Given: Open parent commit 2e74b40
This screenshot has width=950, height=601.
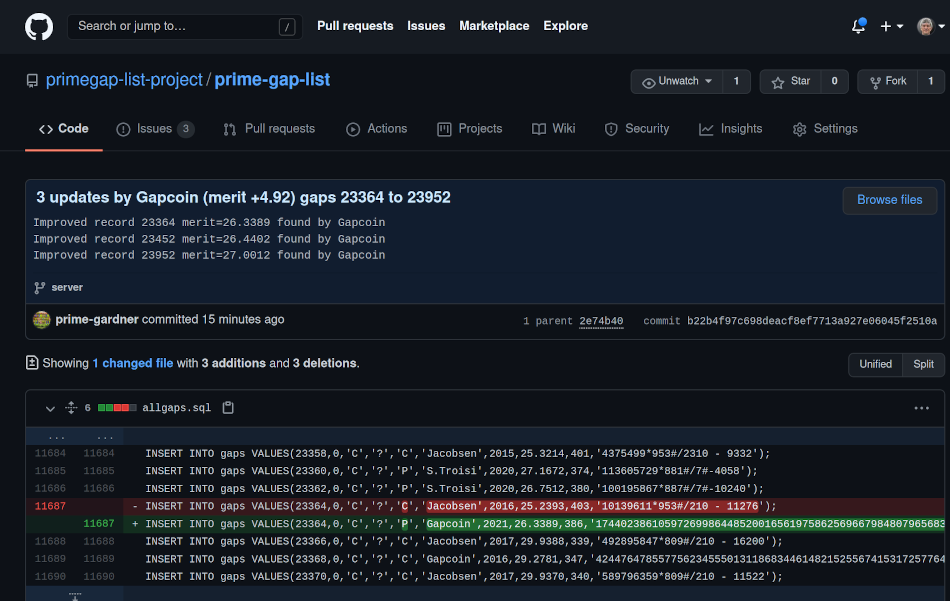Looking at the screenshot, I should click(601, 321).
